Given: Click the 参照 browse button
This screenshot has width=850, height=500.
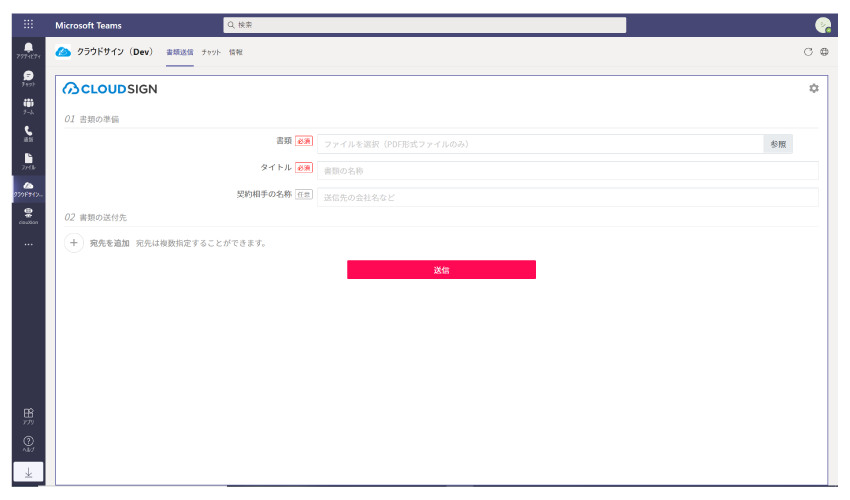Looking at the screenshot, I should click(x=778, y=144).
